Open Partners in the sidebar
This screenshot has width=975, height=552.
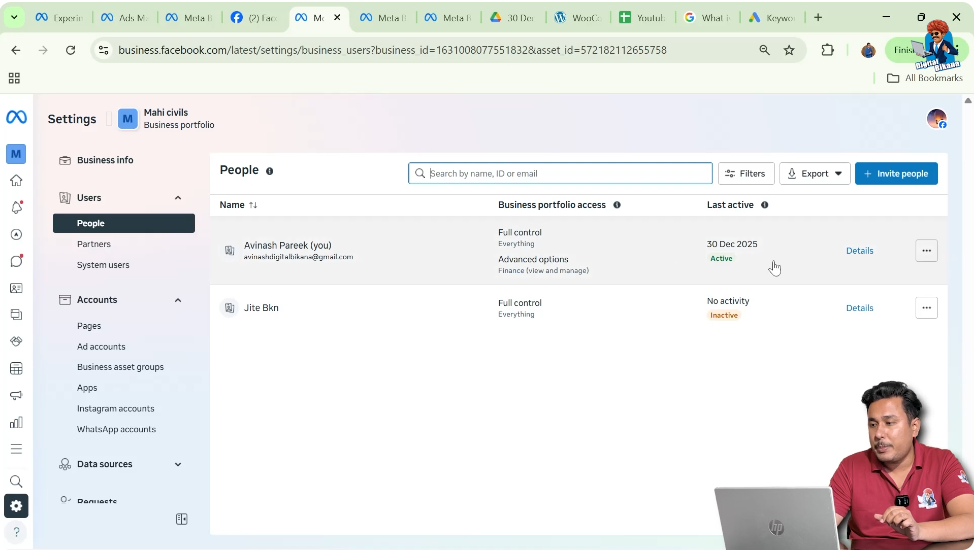(x=94, y=244)
